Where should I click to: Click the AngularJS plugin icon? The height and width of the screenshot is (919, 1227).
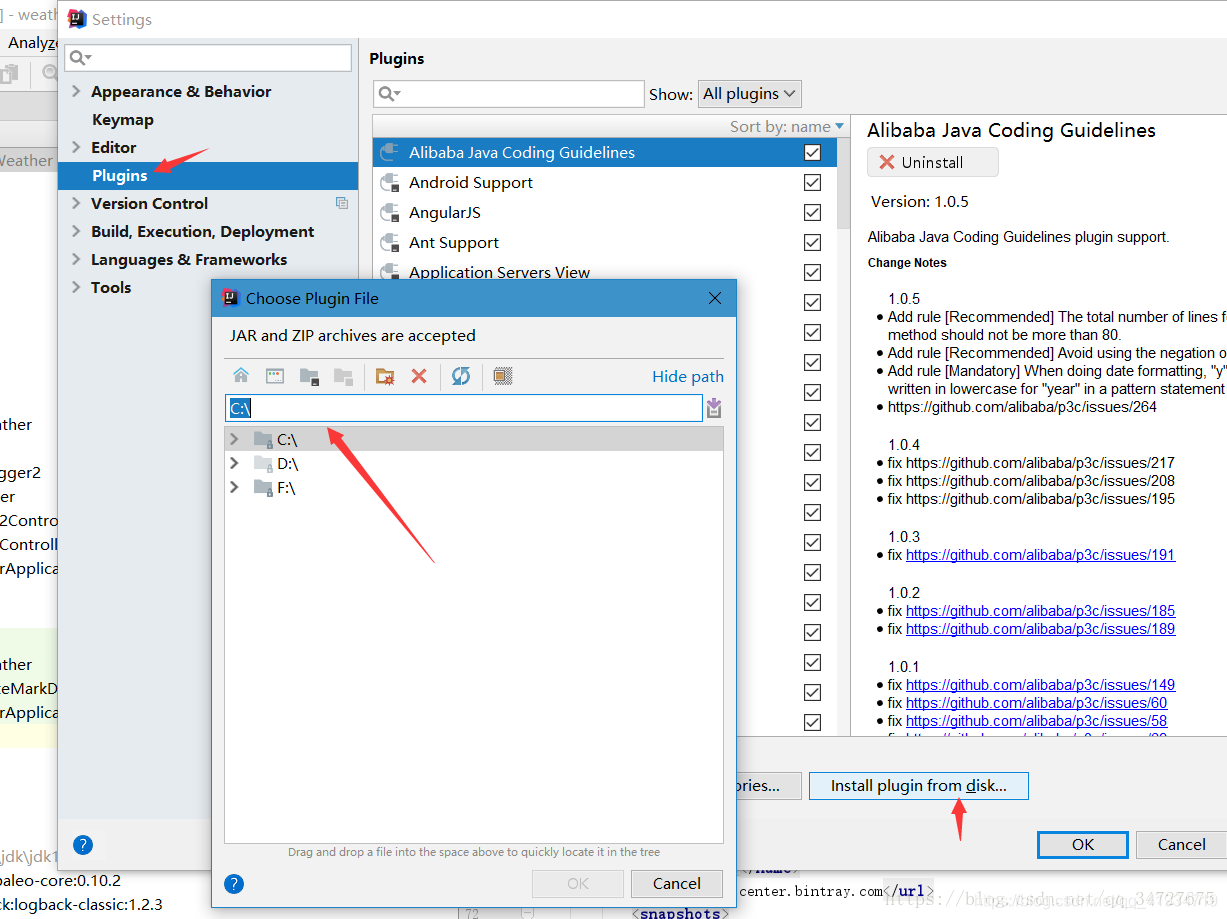390,213
